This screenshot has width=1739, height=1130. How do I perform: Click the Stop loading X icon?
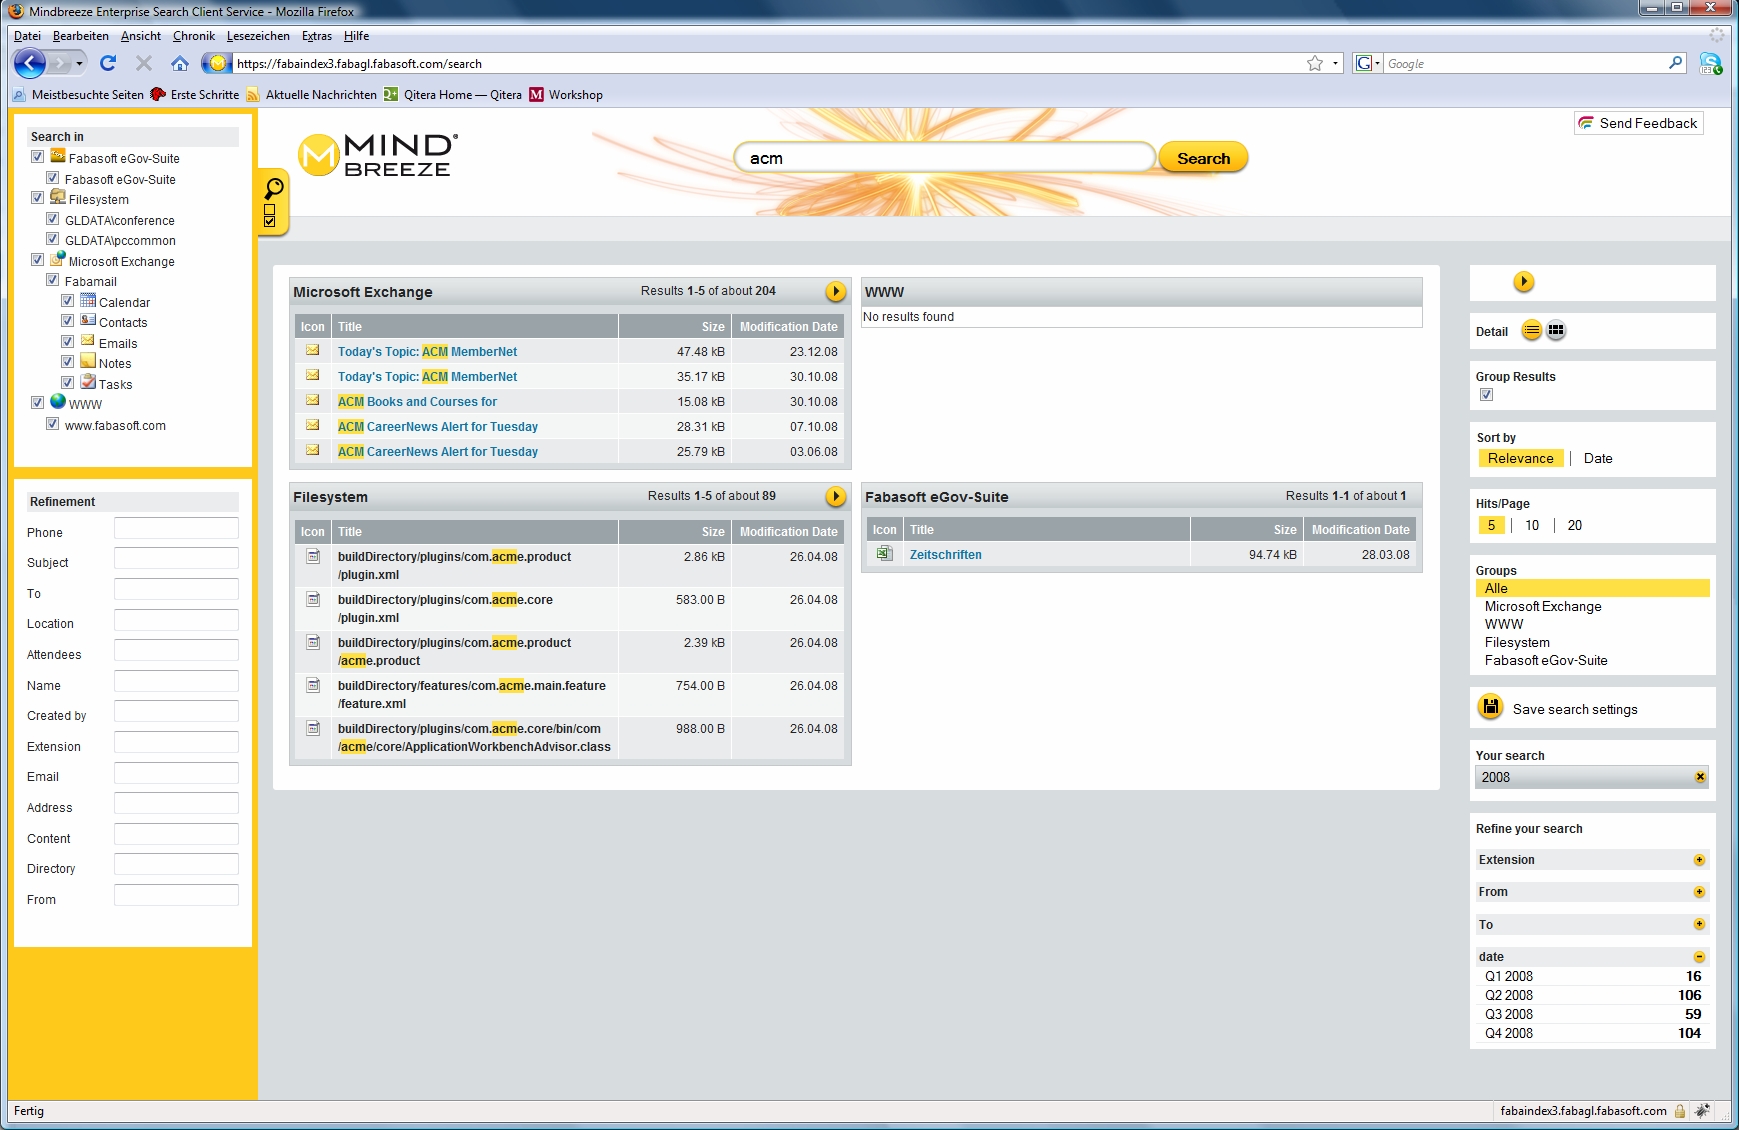tap(144, 63)
